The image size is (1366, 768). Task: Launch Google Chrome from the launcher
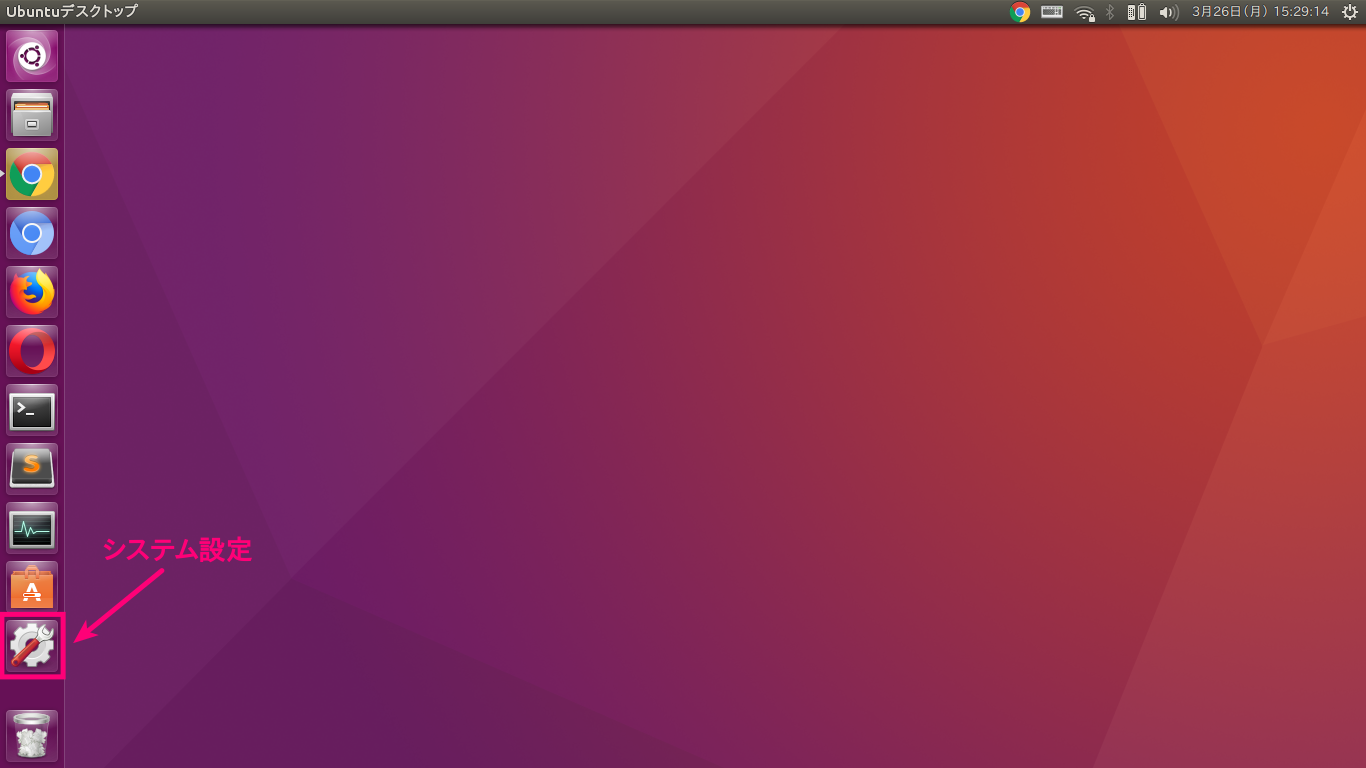point(32,174)
